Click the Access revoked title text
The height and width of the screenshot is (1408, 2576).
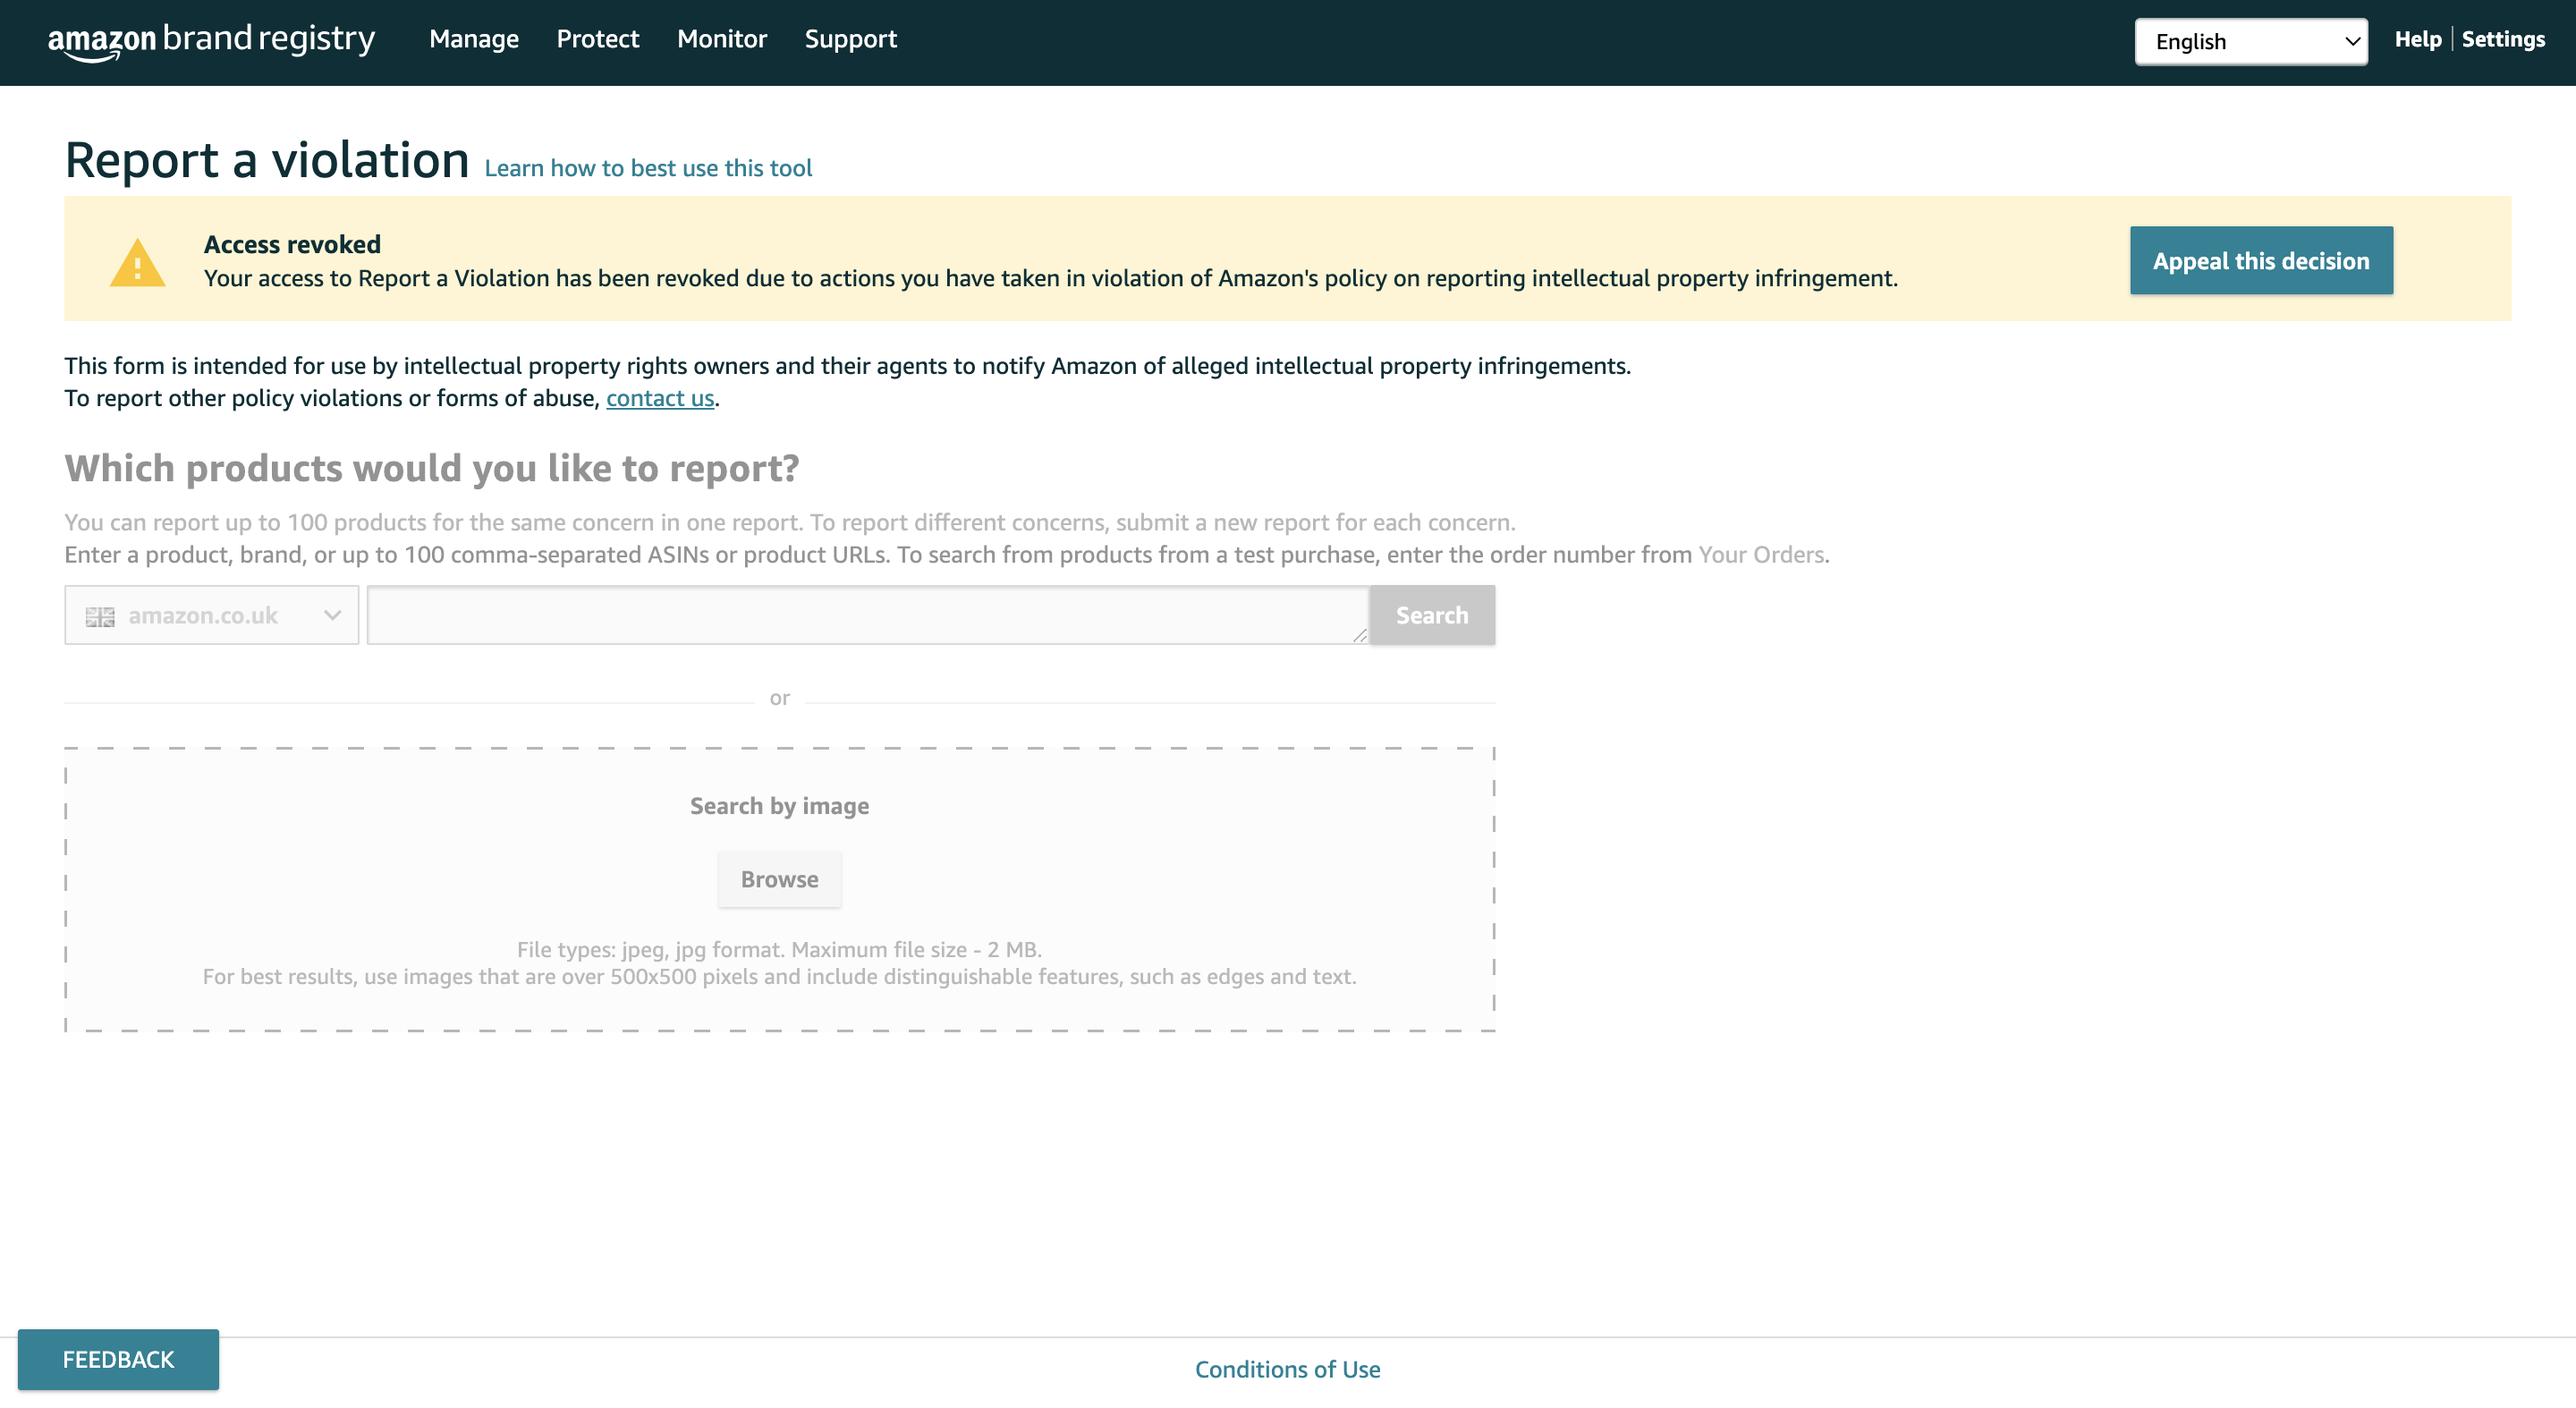(x=292, y=244)
